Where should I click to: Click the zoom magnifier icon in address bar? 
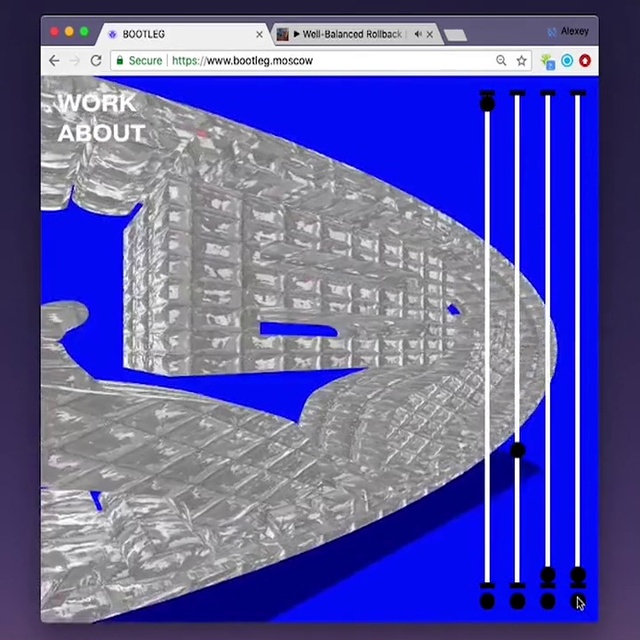click(x=501, y=61)
